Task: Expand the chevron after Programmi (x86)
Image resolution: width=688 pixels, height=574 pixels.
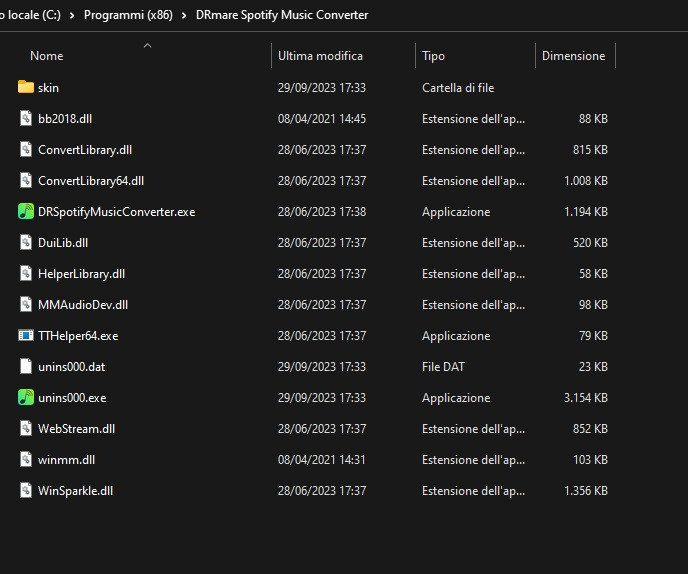Action: 184,15
